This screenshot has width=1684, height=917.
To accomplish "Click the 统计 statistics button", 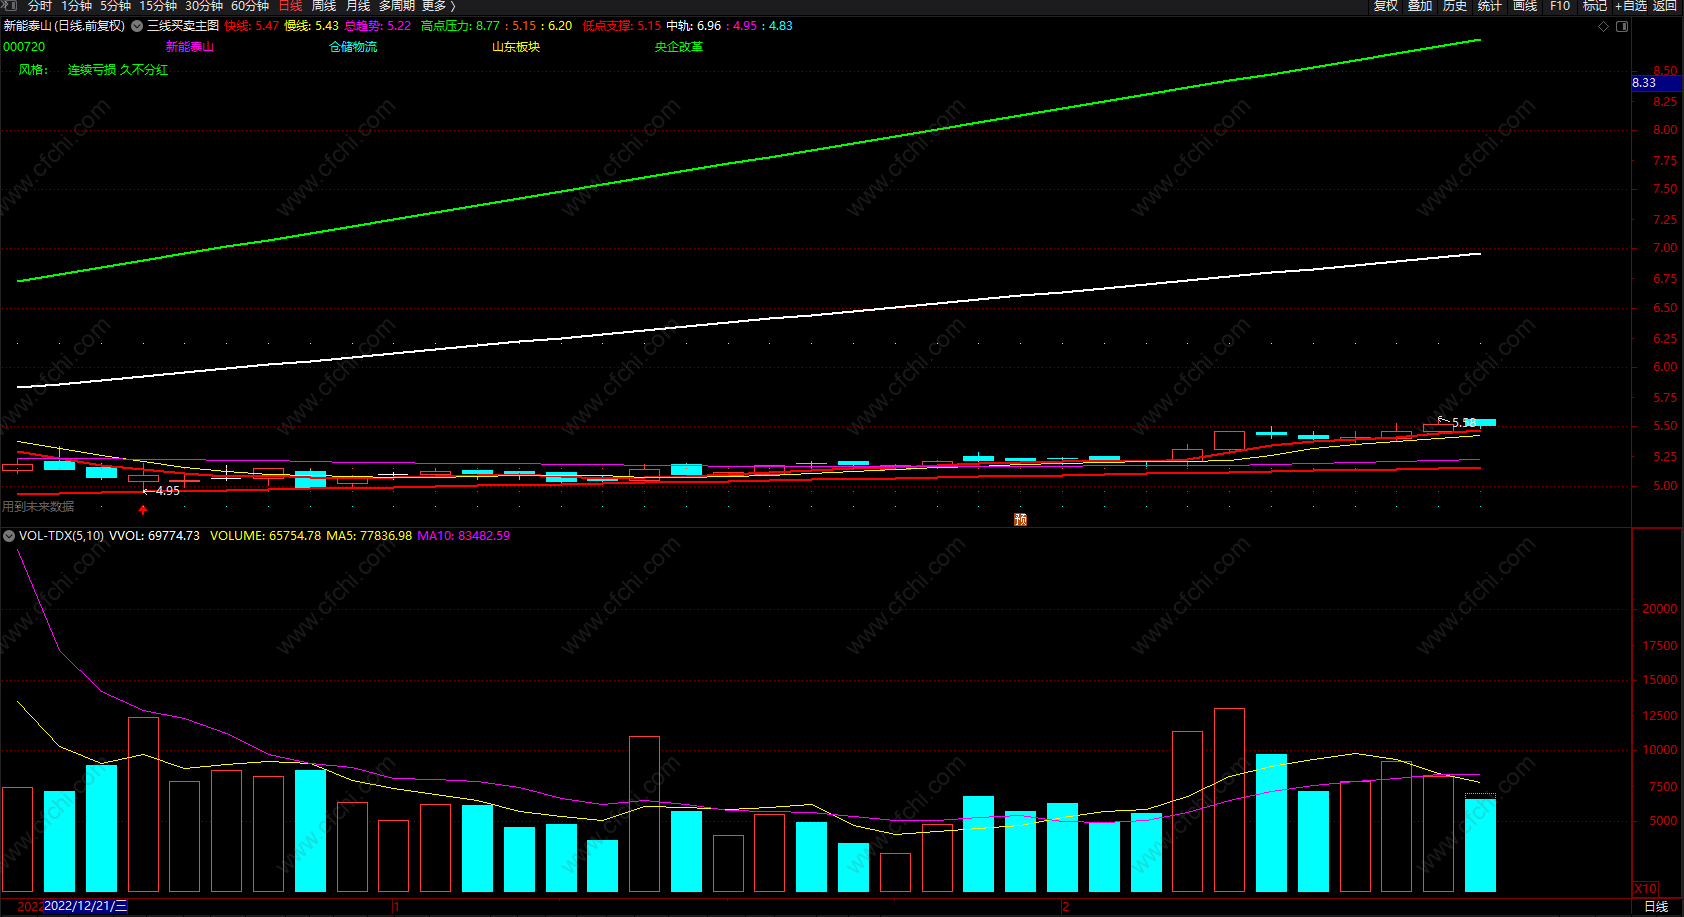I will (x=1490, y=6).
